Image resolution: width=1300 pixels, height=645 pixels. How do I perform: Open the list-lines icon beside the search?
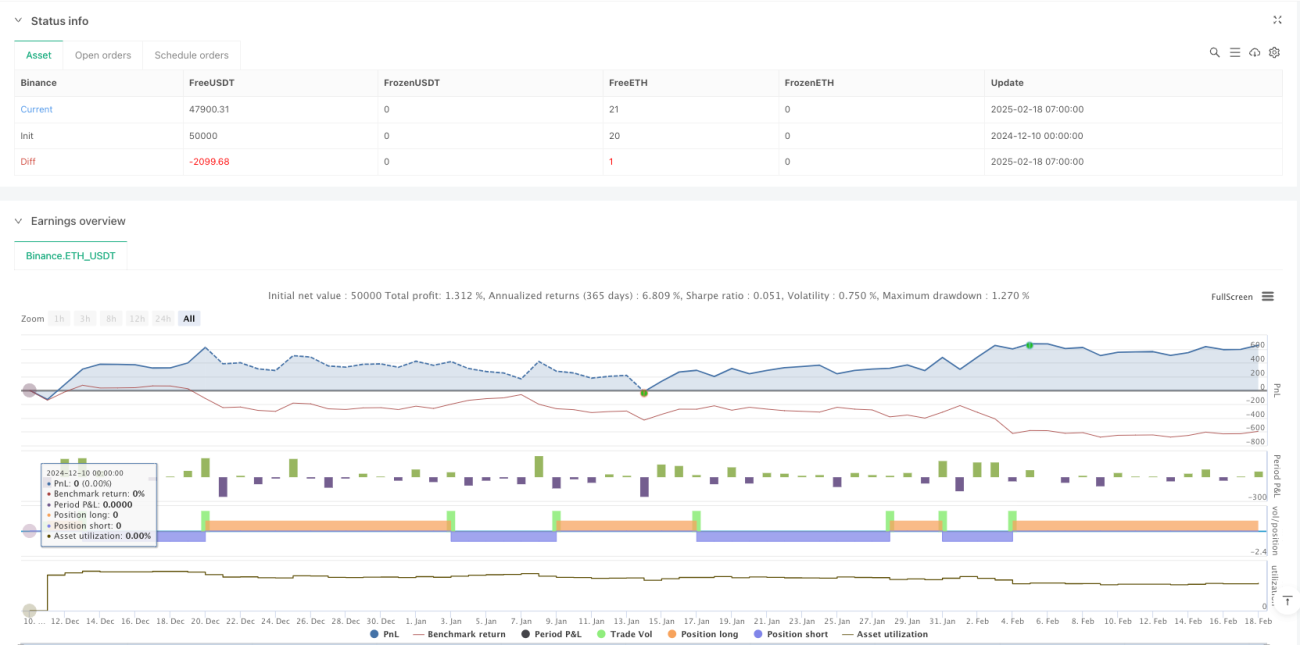[1234, 52]
